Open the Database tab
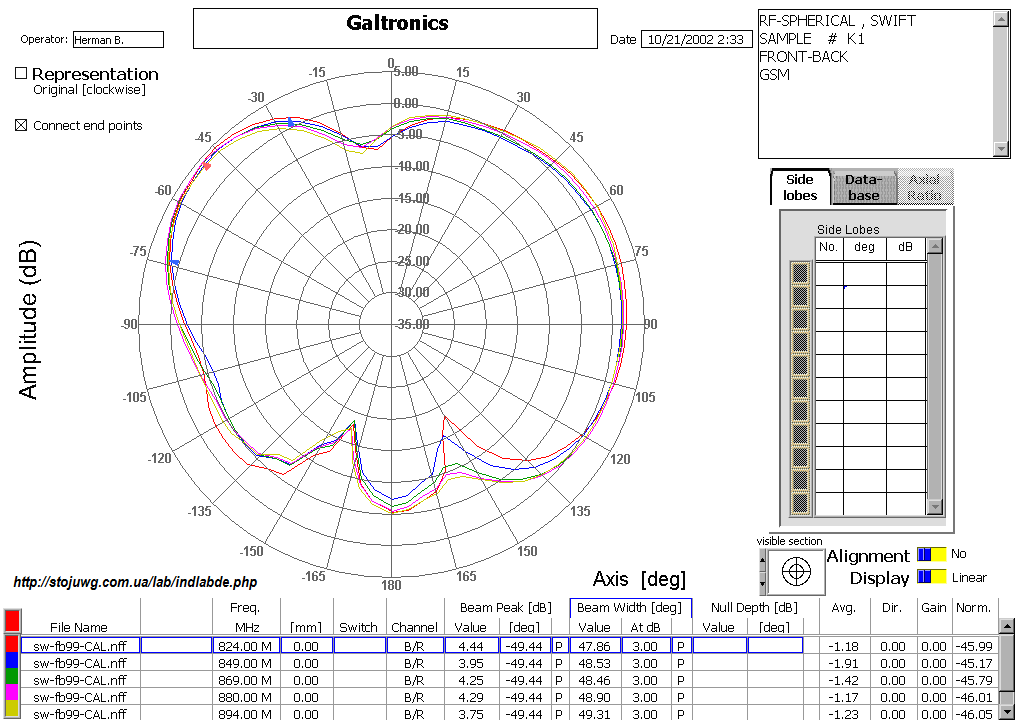The width and height of the screenshot is (1020, 728). pyautogui.click(x=863, y=187)
